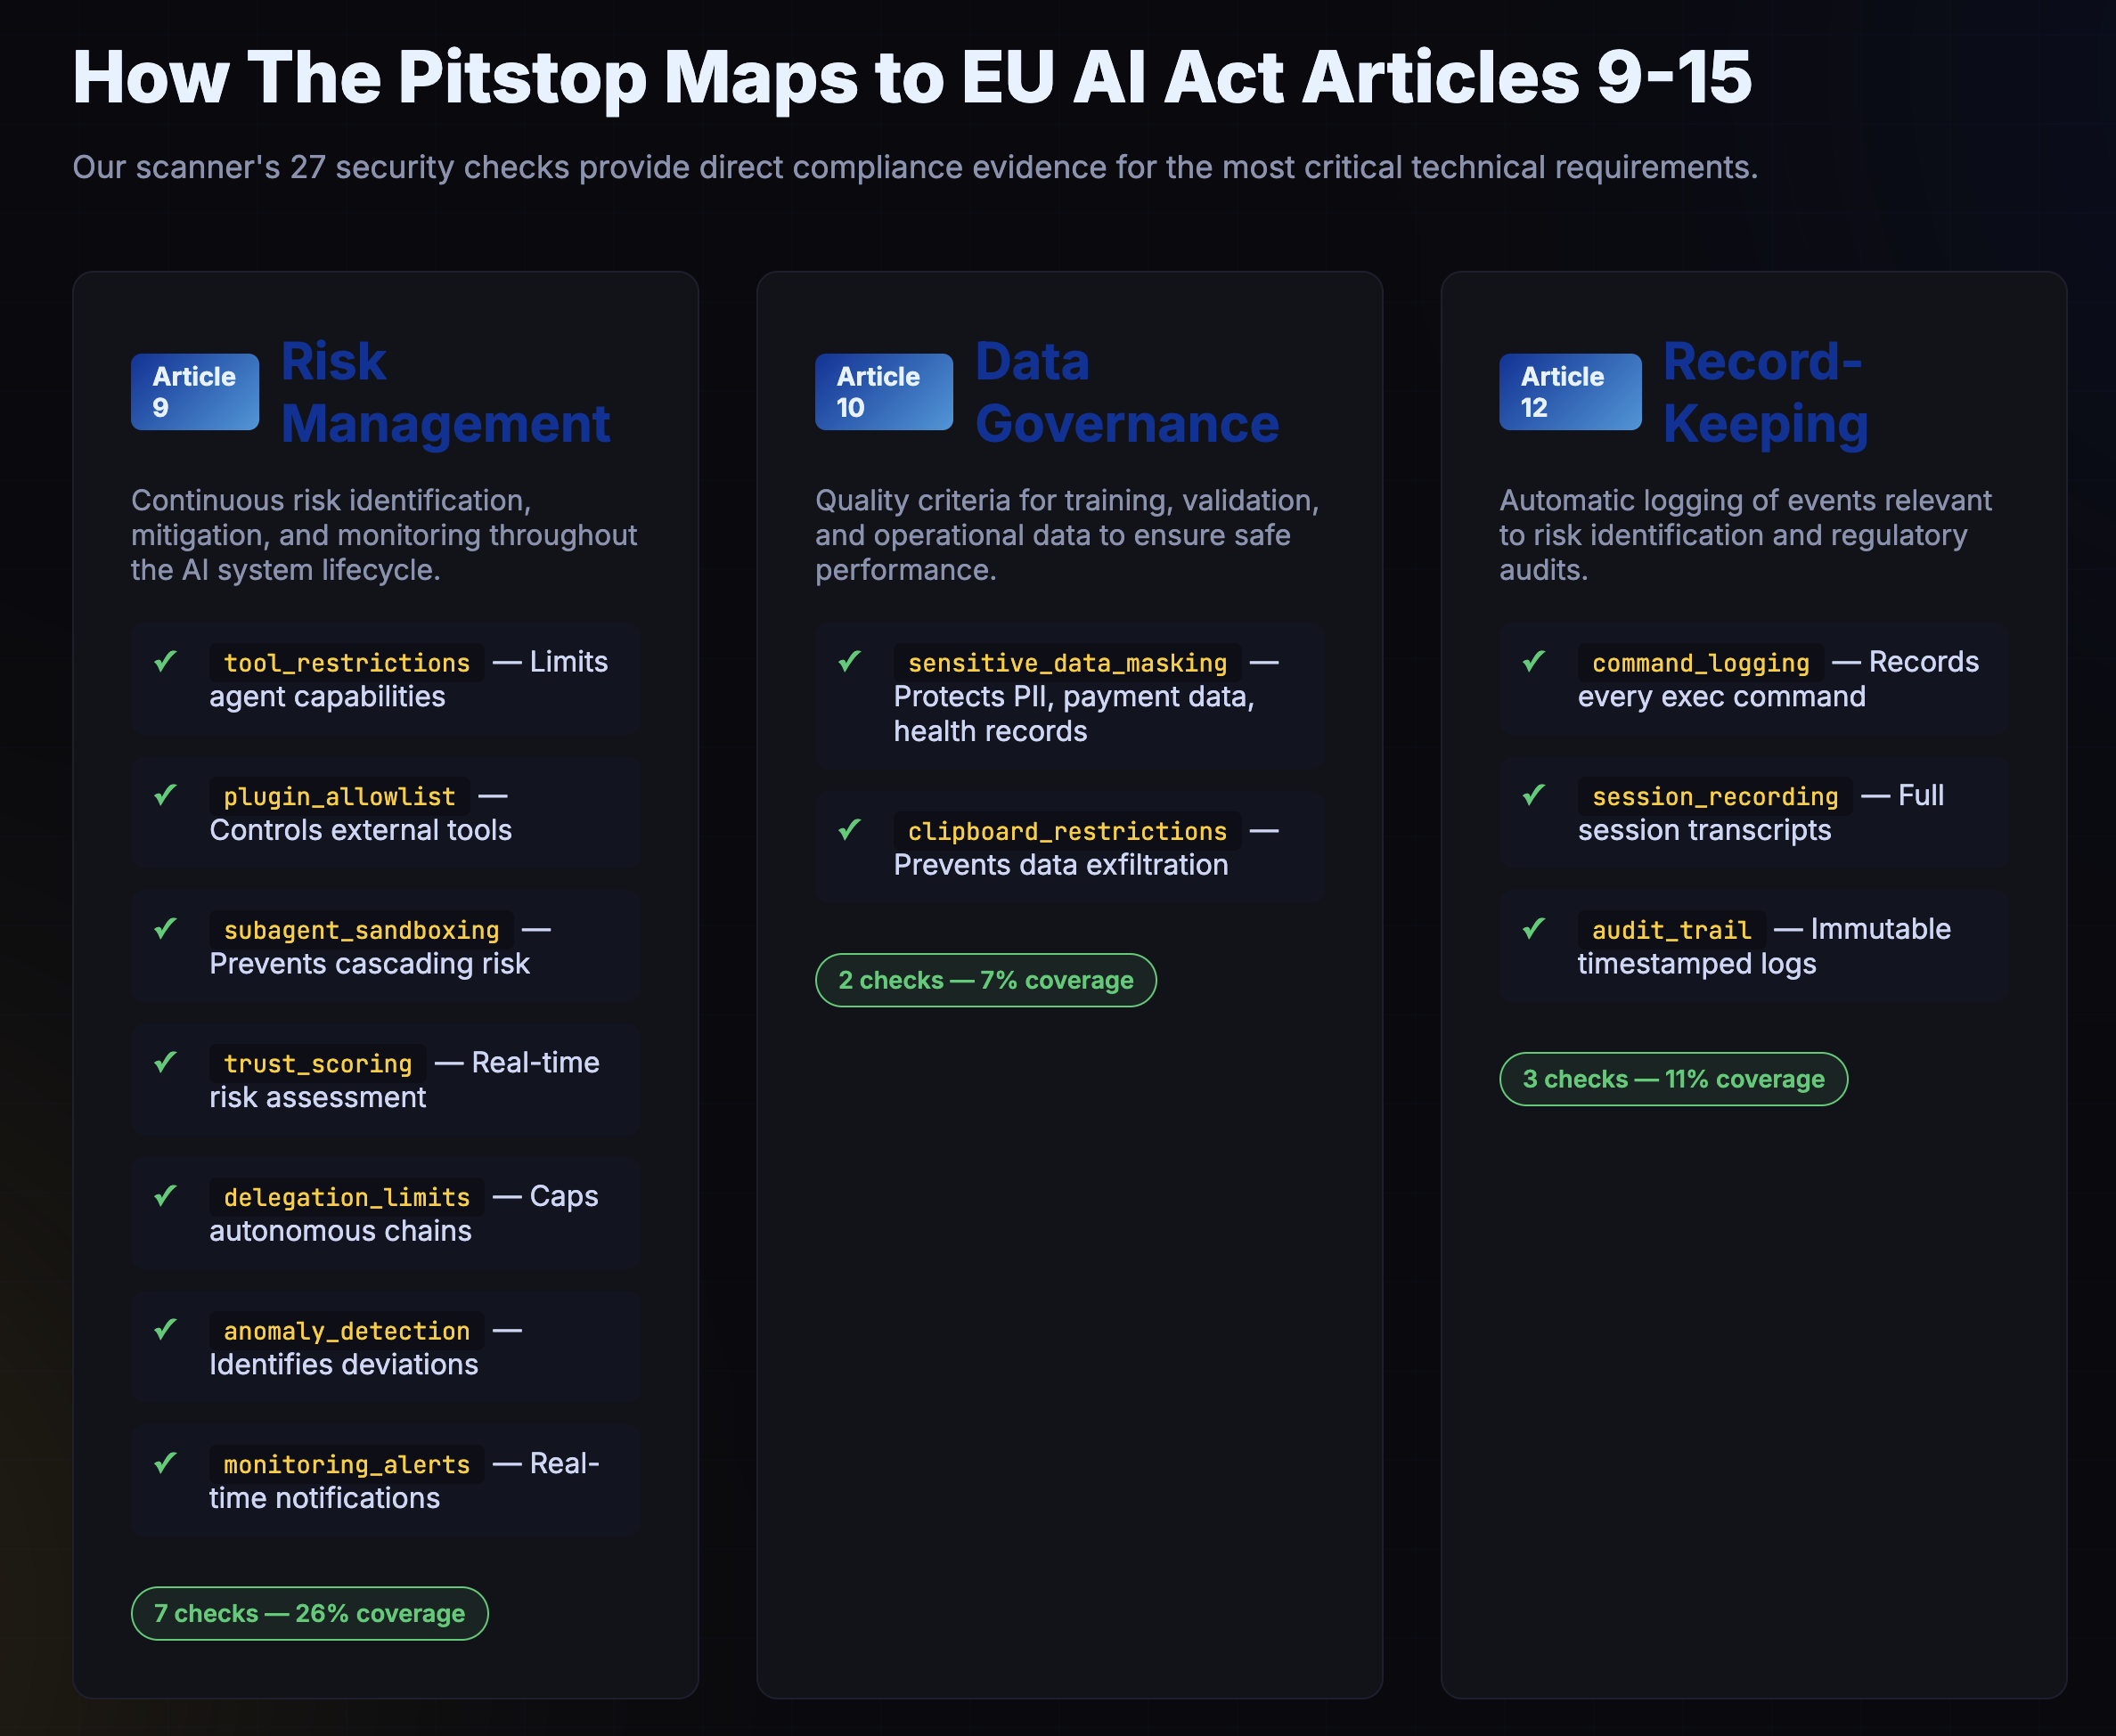The width and height of the screenshot is (2116, 1736).
Task: Click the Article 10 badge
Action: point(883,392)
